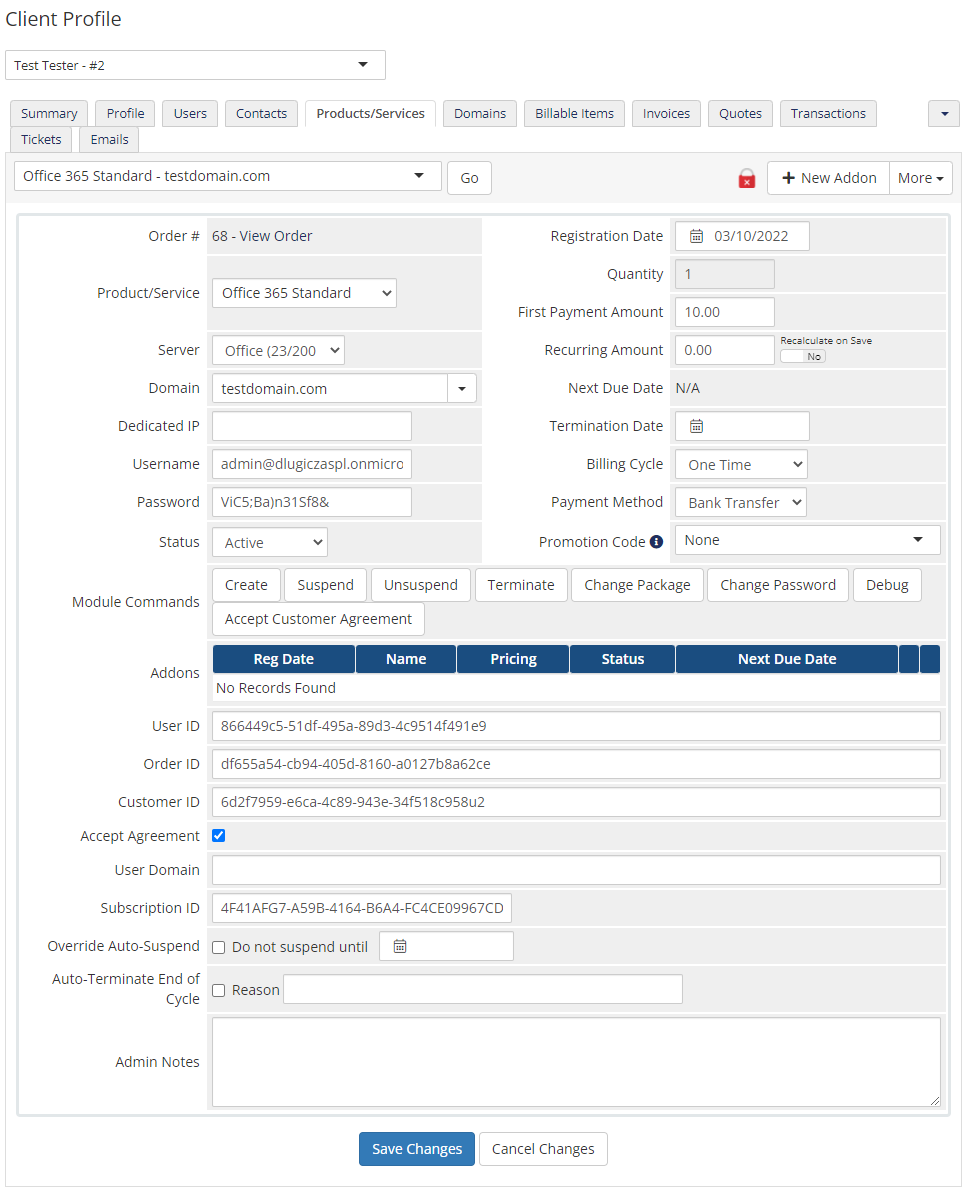
Task: Open the Termination Date calendar icon
Action: pyautogui.click(x=696, y=426)
